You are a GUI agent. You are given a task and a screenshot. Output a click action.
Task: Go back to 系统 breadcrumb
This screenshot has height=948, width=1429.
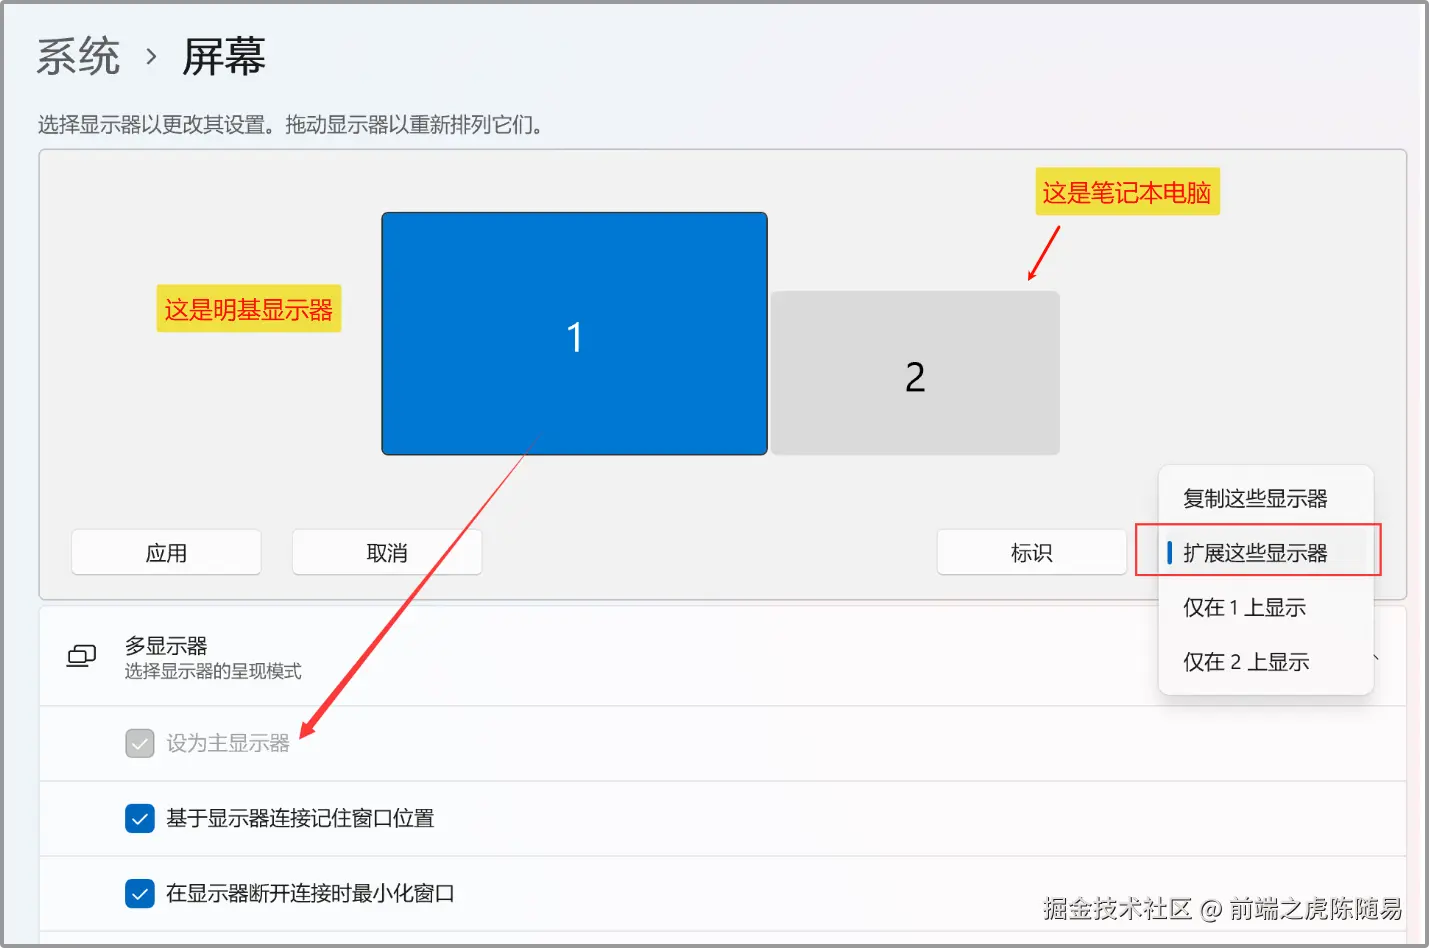[78, 57]
